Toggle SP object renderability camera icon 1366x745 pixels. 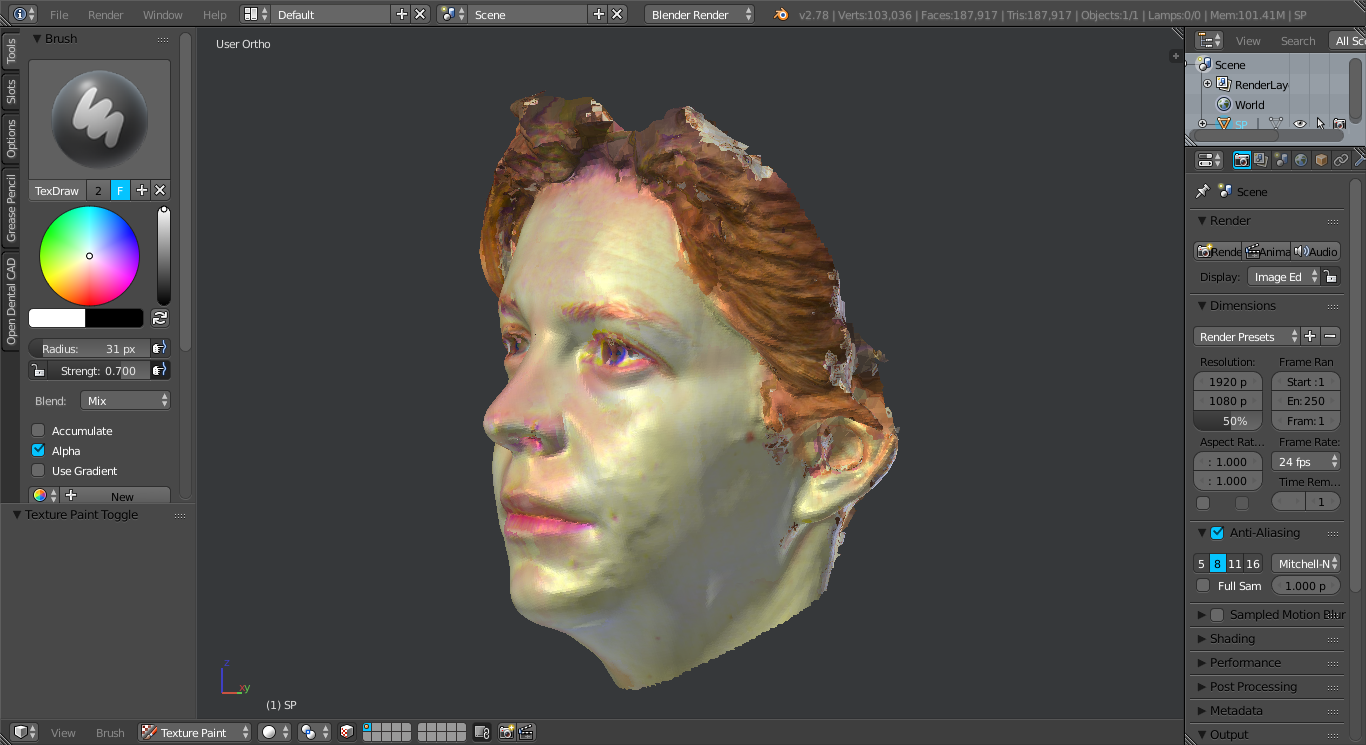1339,124
